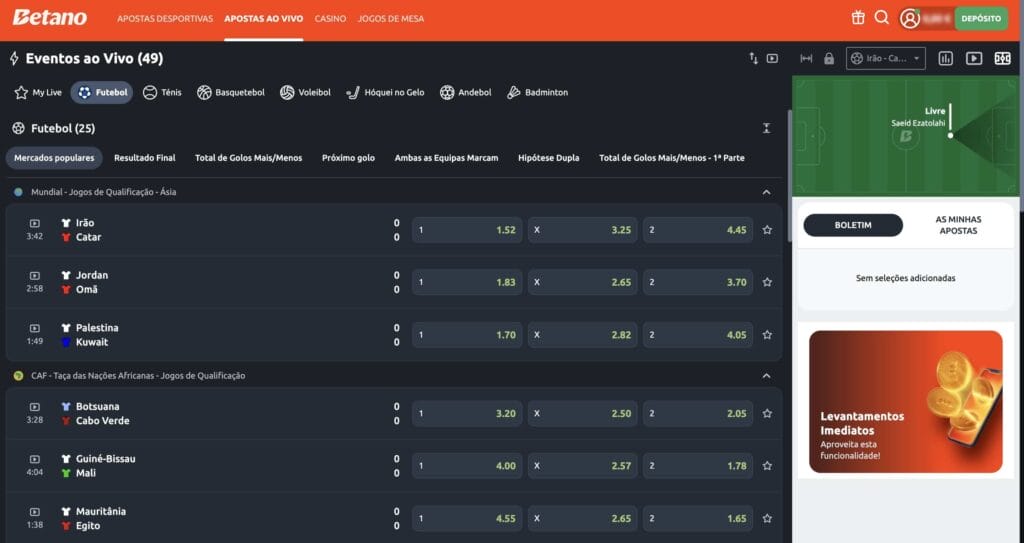Switch to Ambas as Equipas Marcam tab
Screen dimensions: 1024x543
pyautogui.click(x=446, y=157)
